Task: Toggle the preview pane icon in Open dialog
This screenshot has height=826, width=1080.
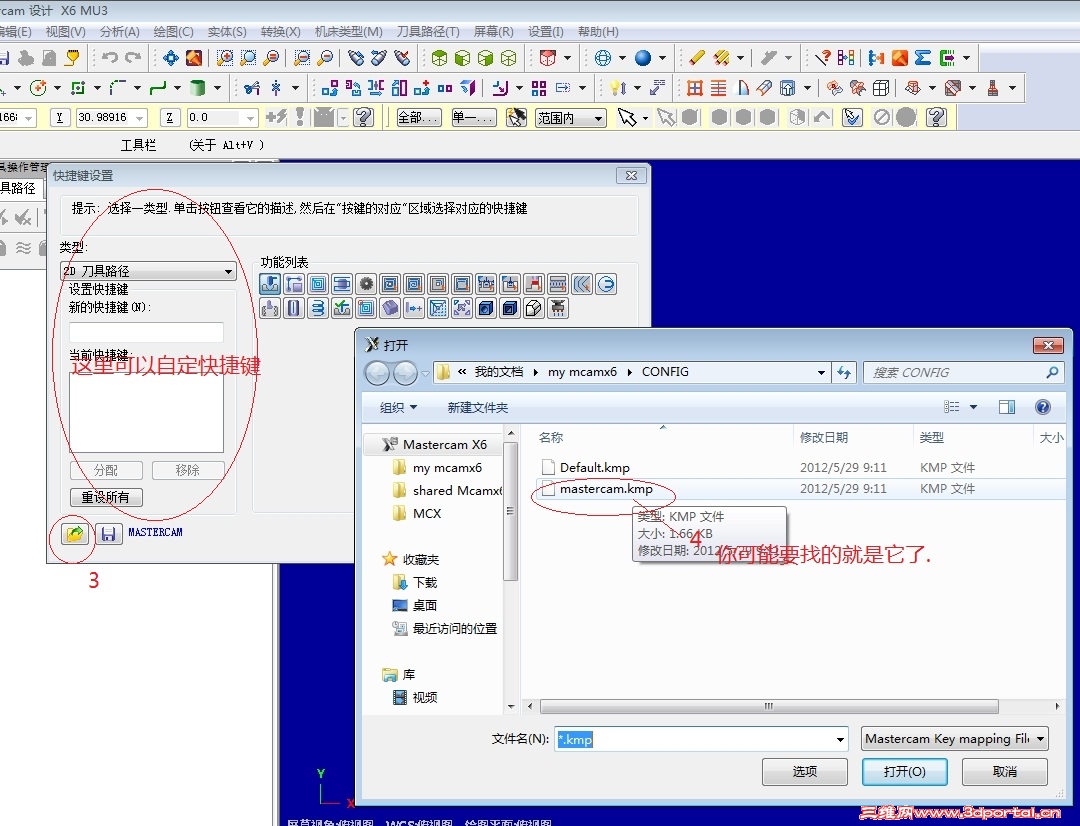Action: (x=1007, y=407)
